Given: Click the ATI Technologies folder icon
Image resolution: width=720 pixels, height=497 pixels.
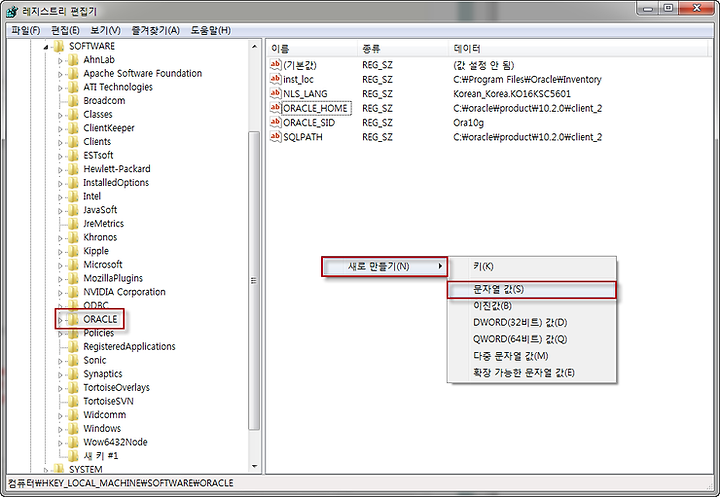Looking at the screenshot, I should [73, 87].
